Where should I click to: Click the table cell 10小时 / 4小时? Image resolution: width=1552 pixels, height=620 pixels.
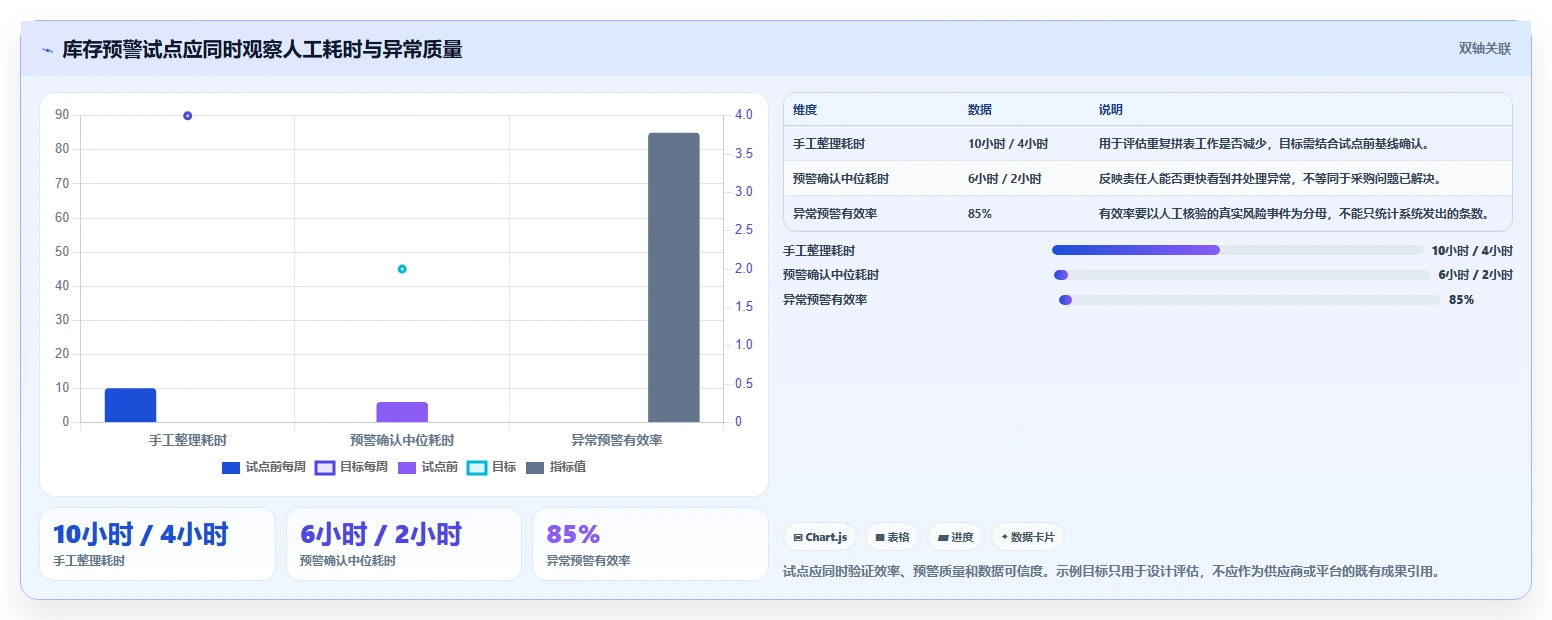coord(1008,144)
